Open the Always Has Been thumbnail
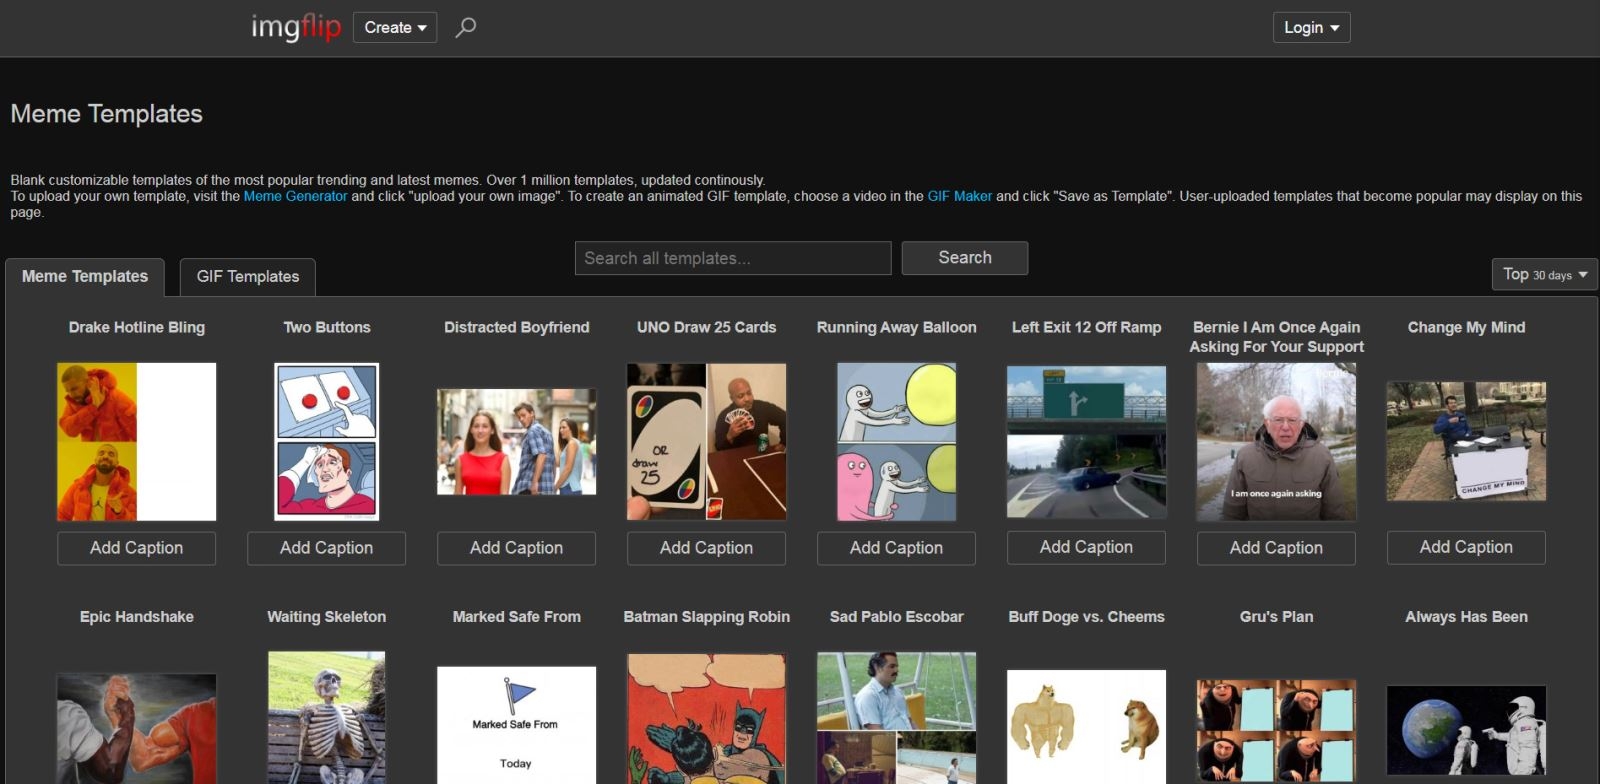 click(x=1467, y=732)
